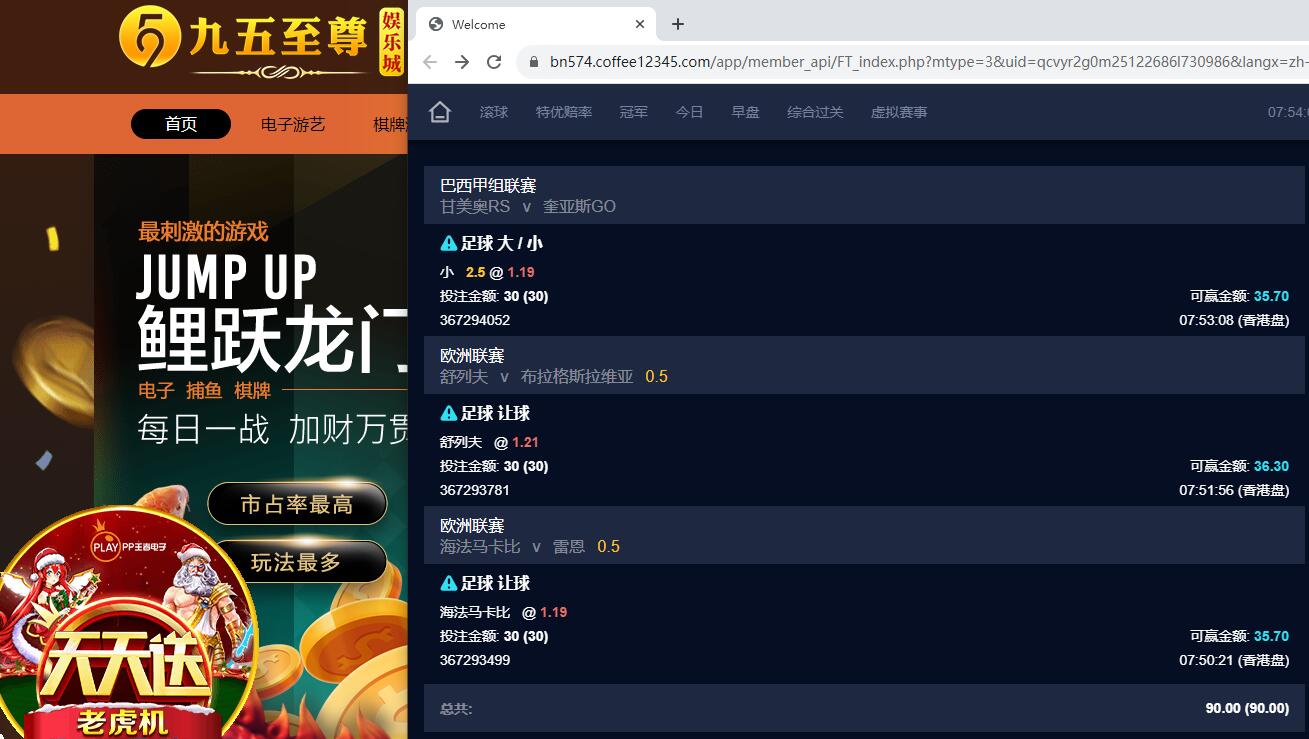The image size is (1309, 739).
Task: Click the browser address bar URL
Action: (x=928, y=62)
